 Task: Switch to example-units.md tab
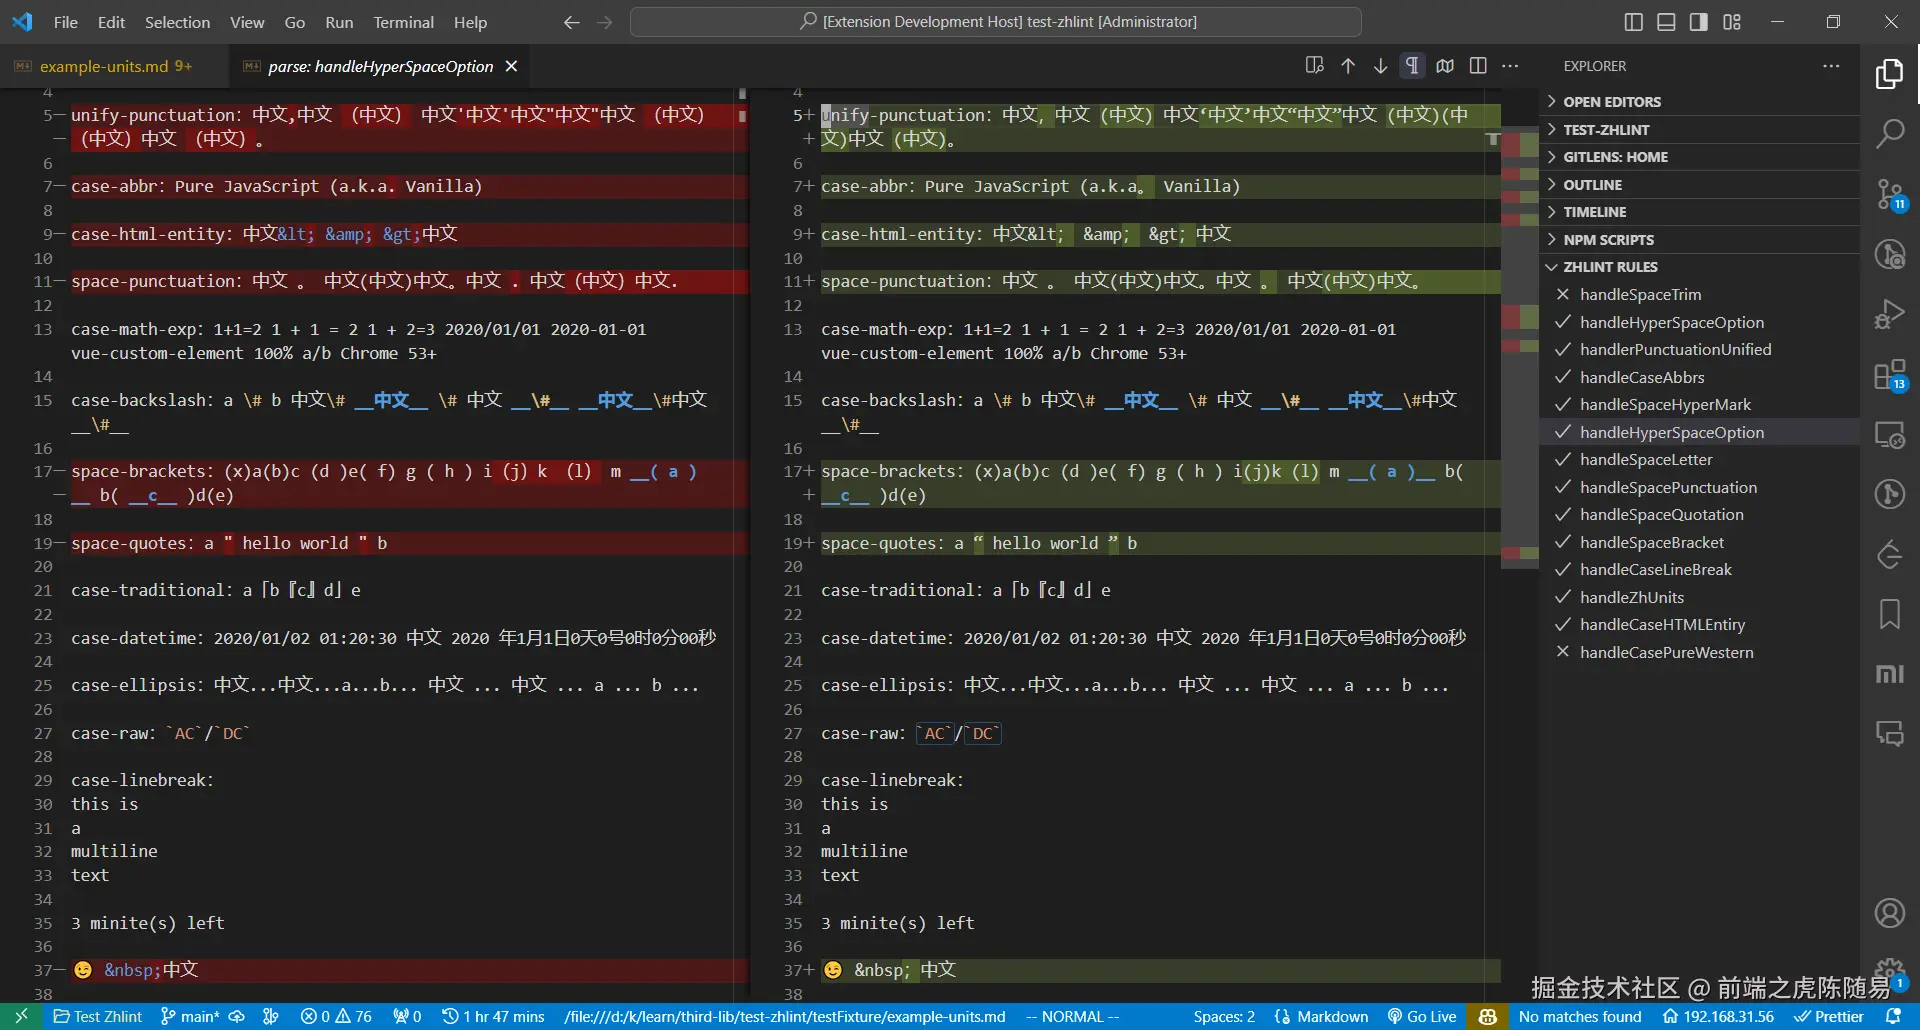point(104,67)
